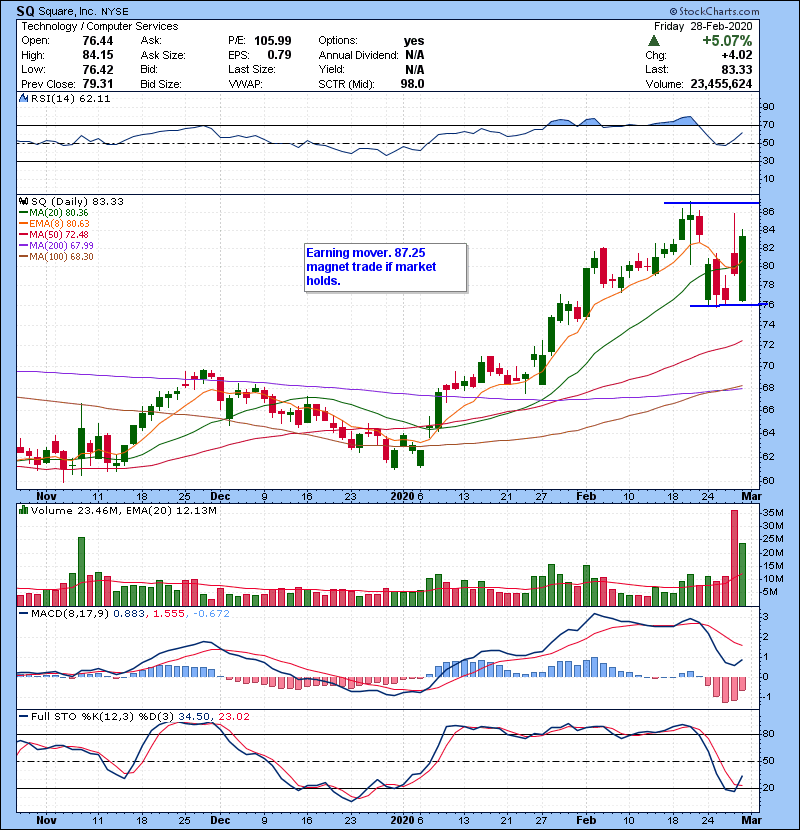Click the tallest red volume bar

[x=734, y=558]
